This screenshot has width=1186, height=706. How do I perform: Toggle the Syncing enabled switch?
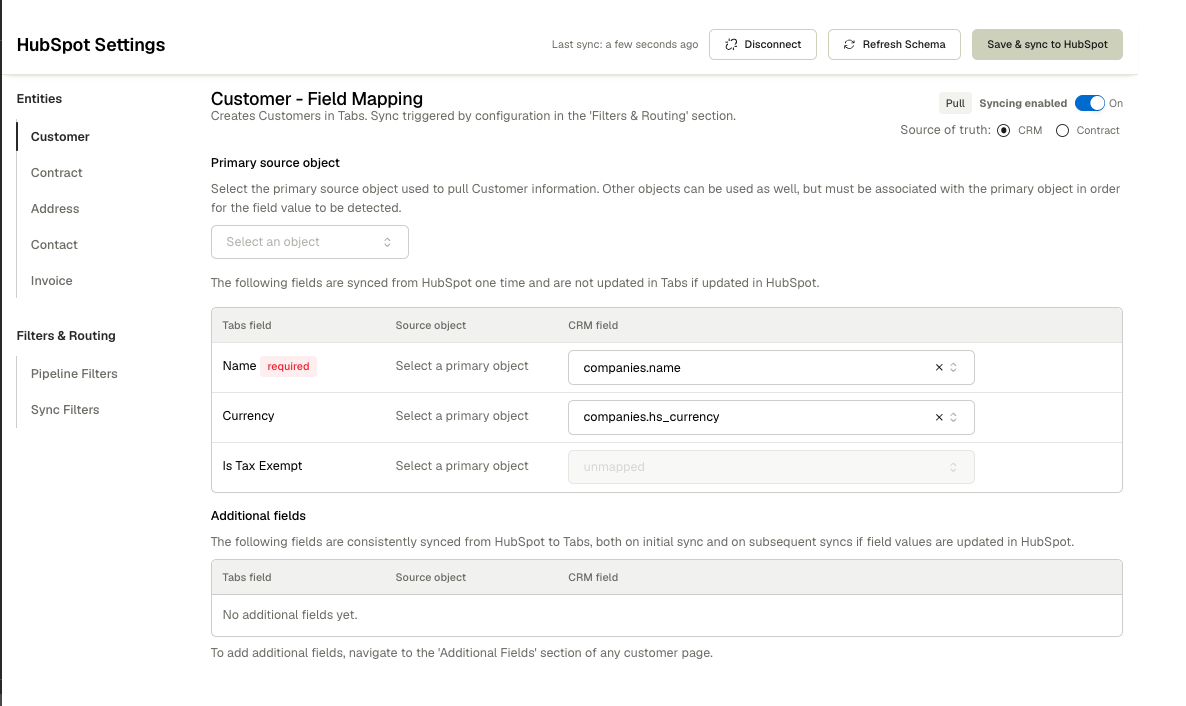[x=1089, y=103]
